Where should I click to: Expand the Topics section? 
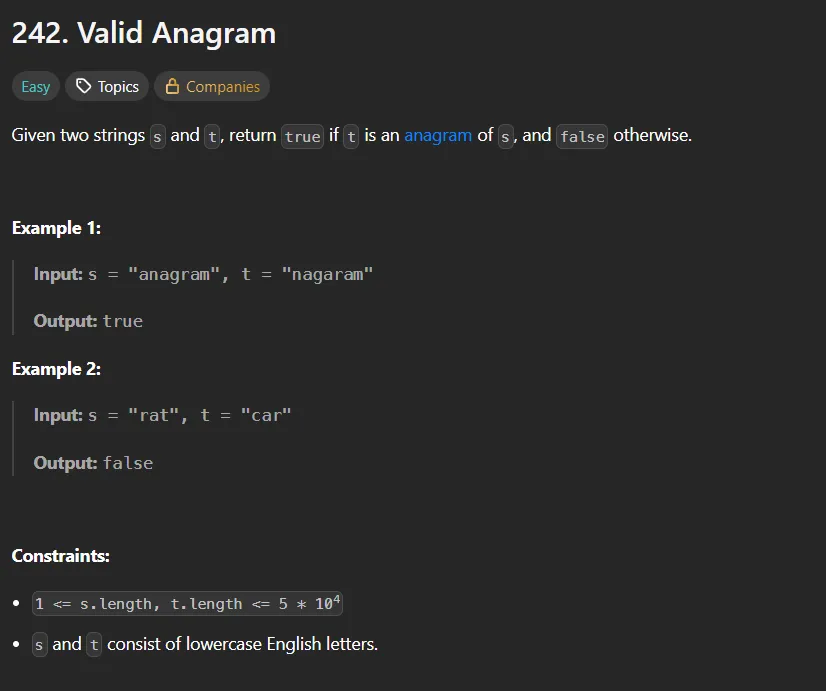pos(108,87)
